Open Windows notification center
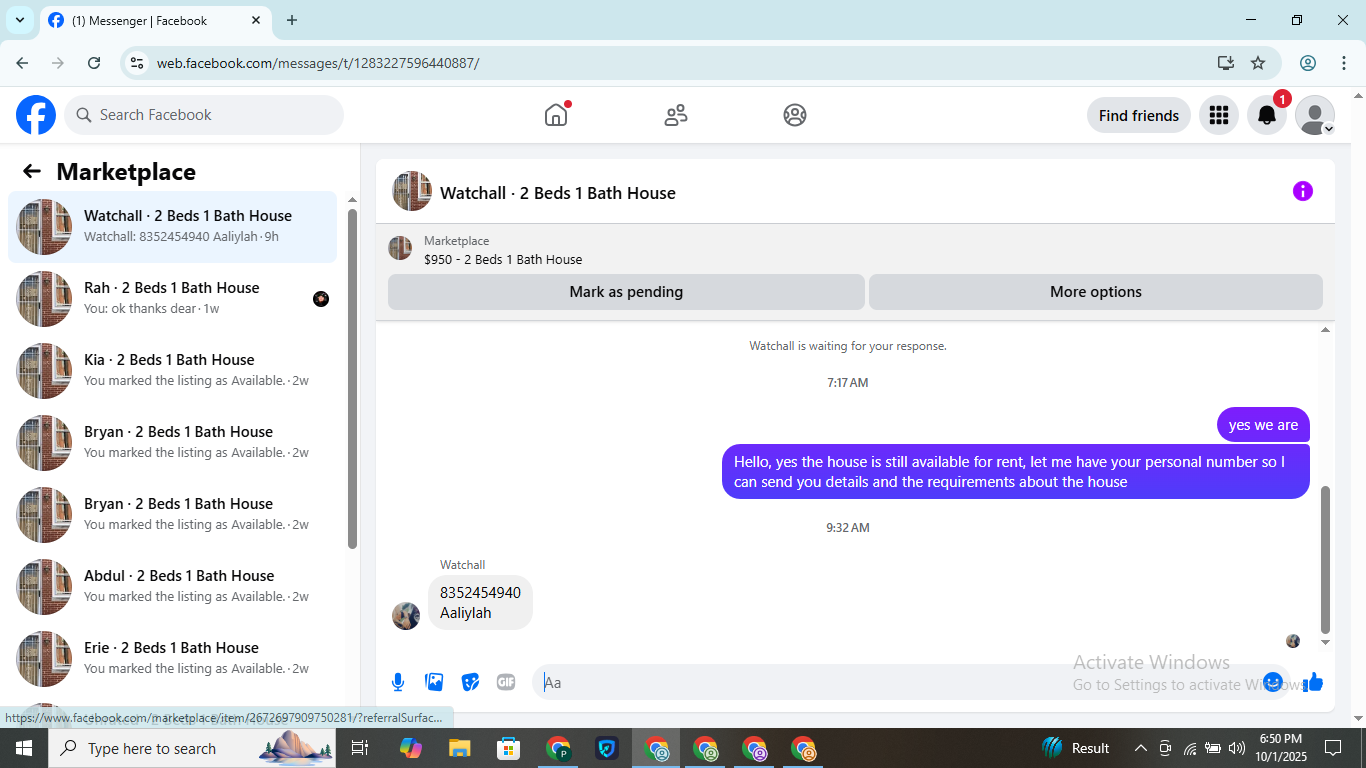The image size is (1366, 768). click(1333, 748)
